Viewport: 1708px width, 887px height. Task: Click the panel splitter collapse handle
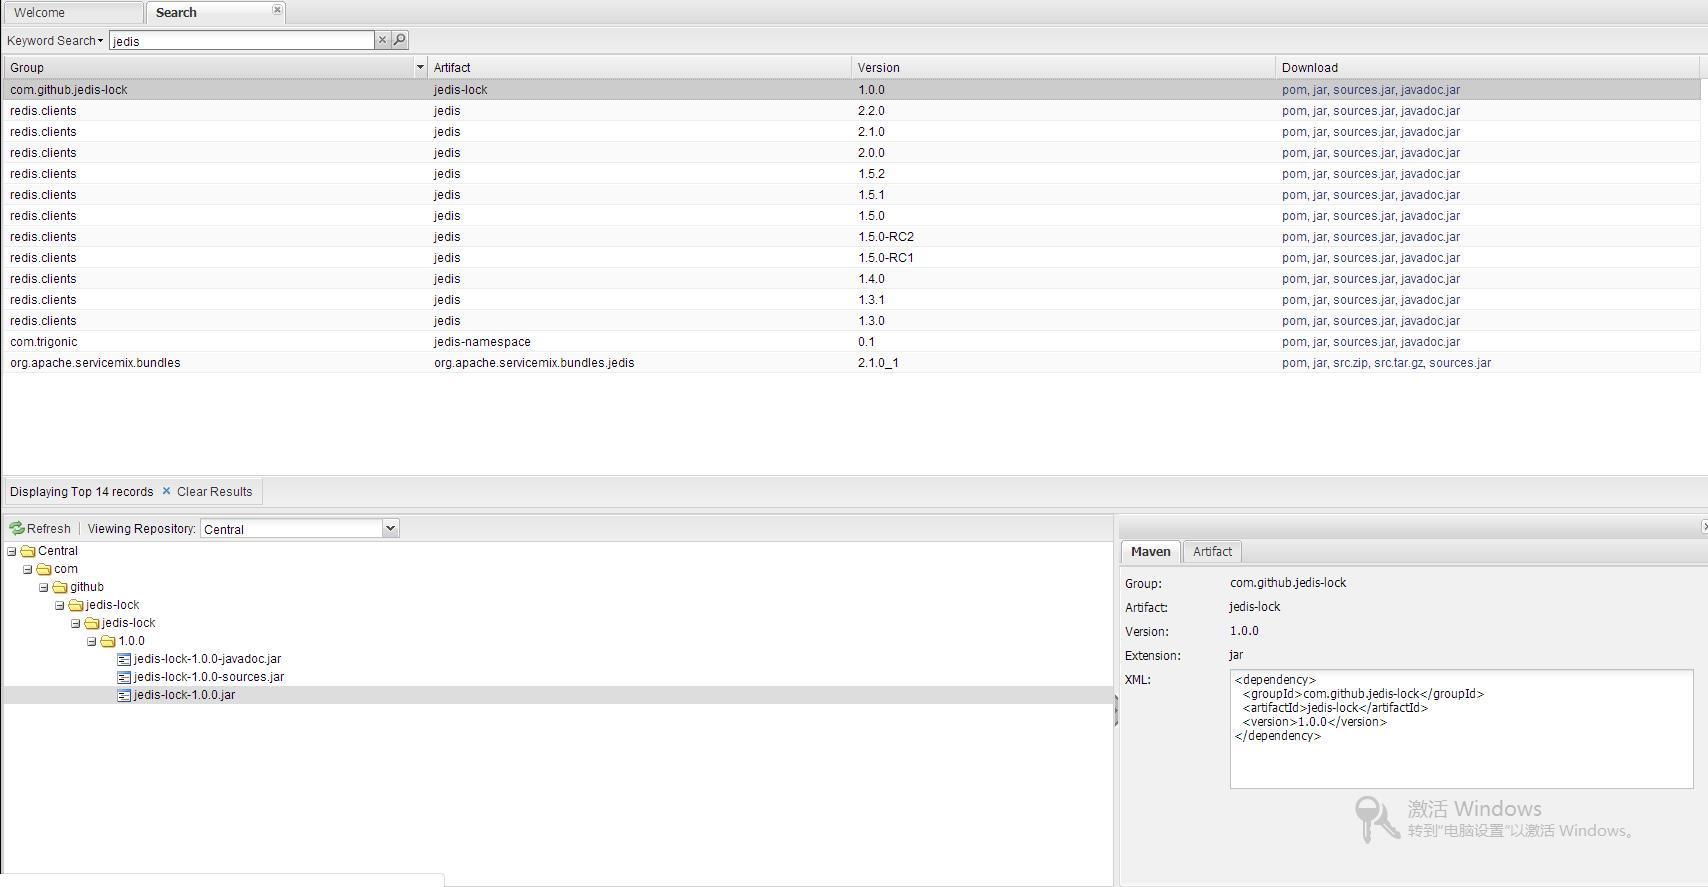[x=1116, y=710]
